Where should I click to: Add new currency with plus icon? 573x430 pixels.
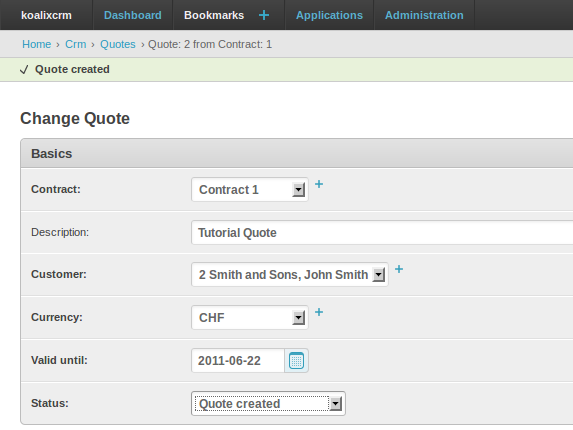pos(319,312)
